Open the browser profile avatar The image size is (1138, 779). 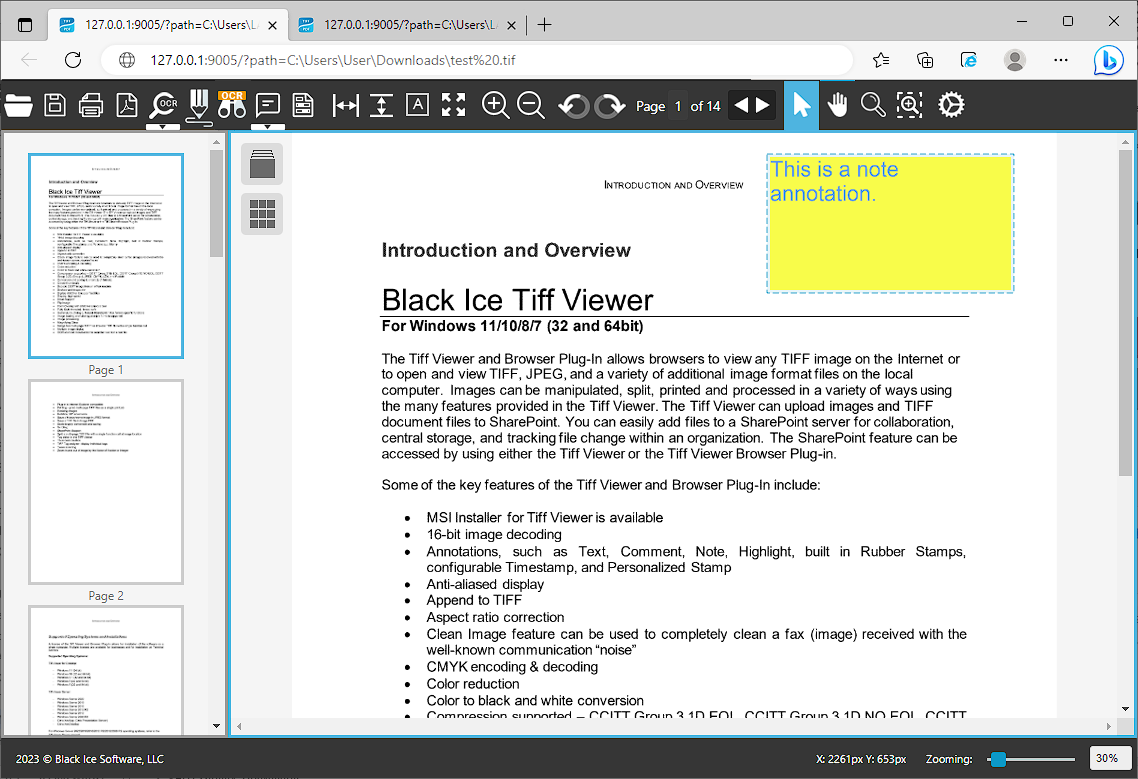coord(1015,60)
